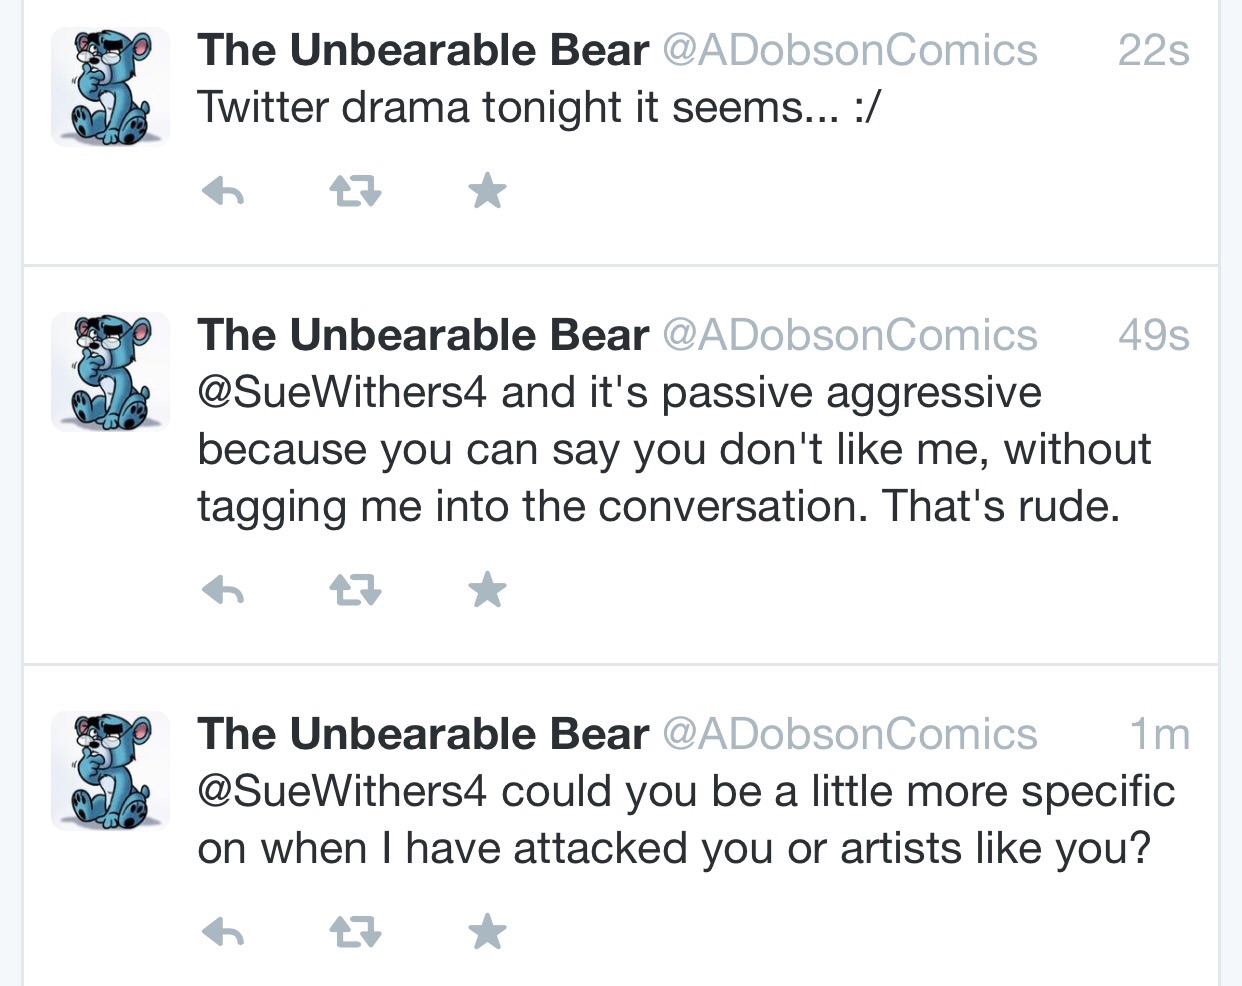Retweet the 'Twitter drama tonight' tweet
Screen dimensions: 1242x986
pos(356,190)
